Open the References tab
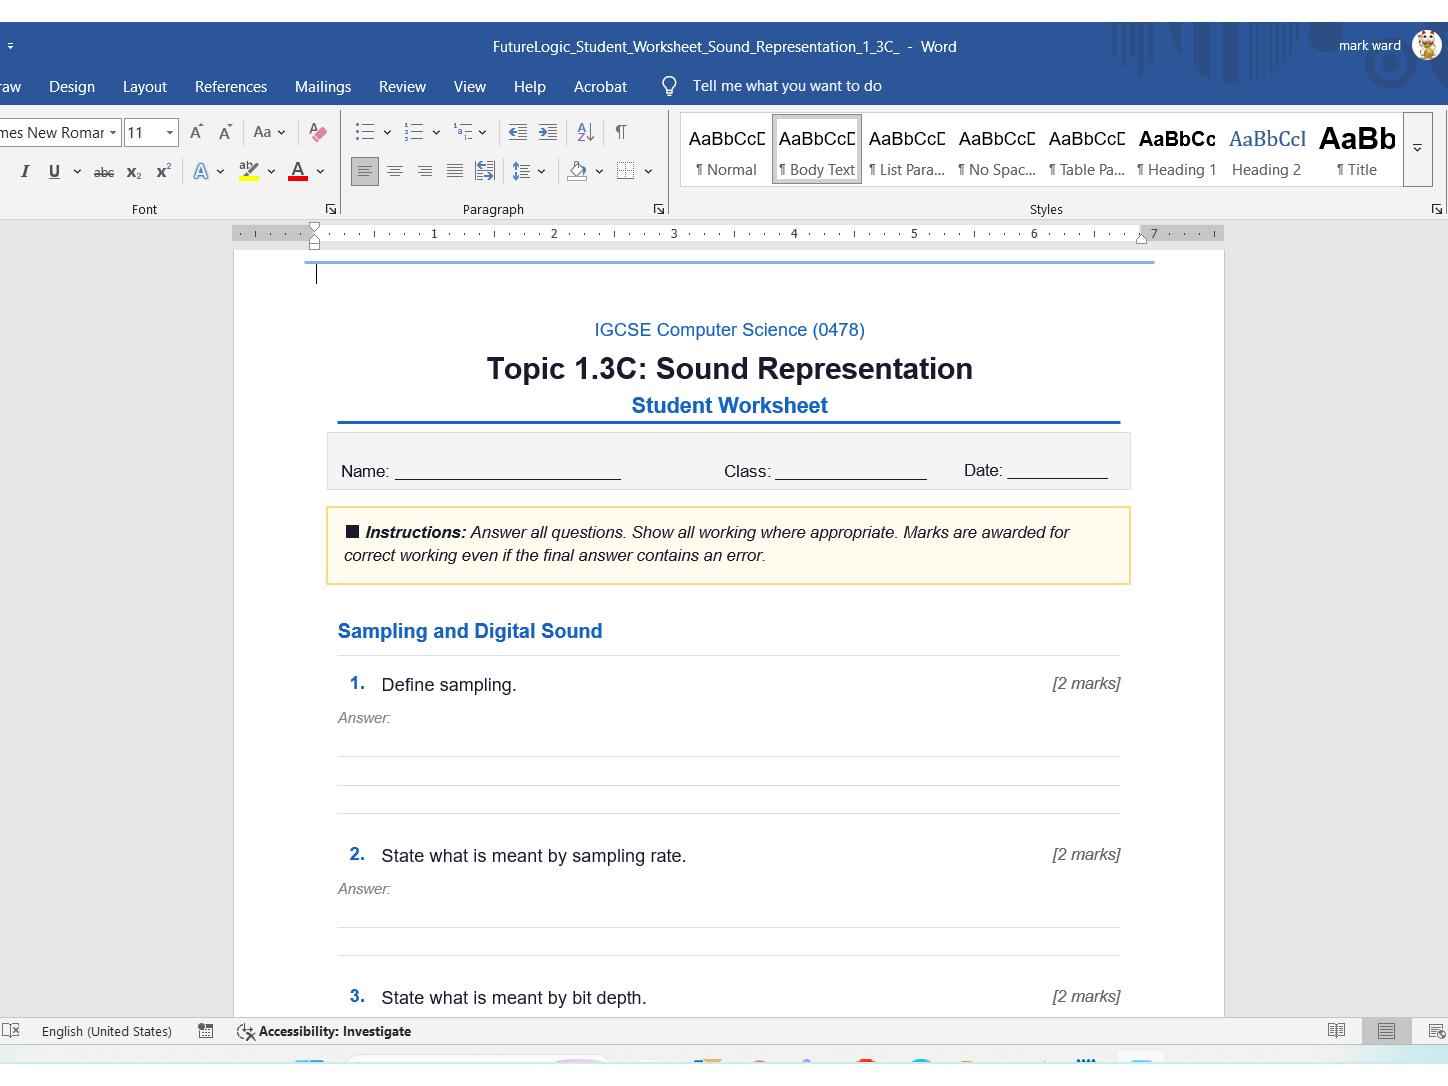The height and width of the screenshot is (1086, 1448). point(231,87)
